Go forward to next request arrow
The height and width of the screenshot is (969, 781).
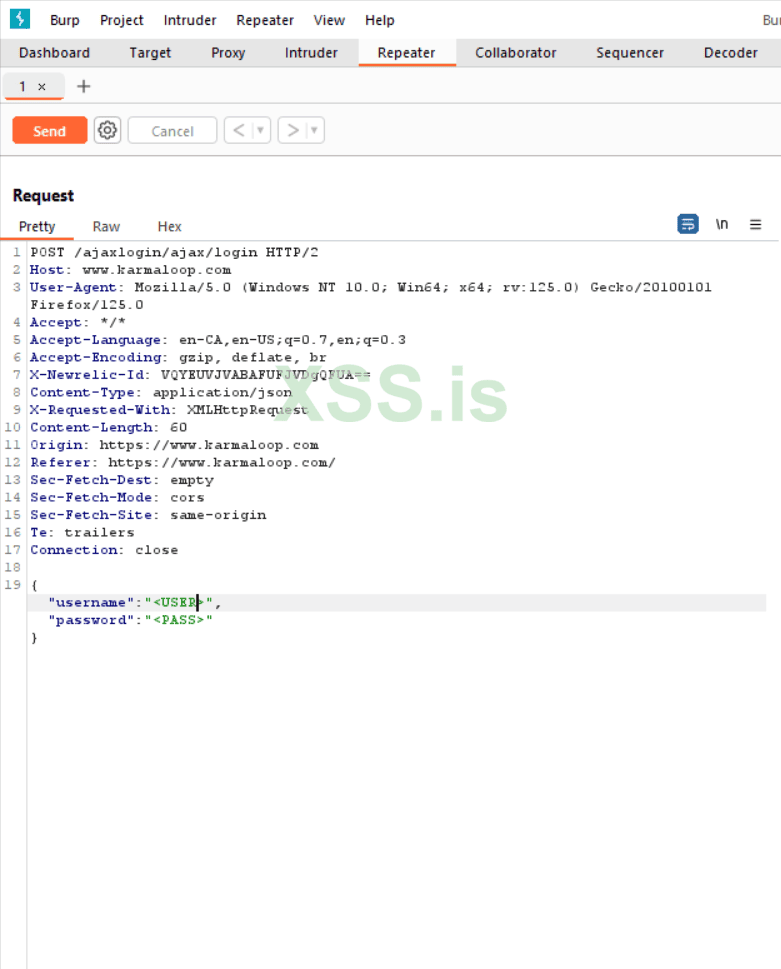click(x=292, y=130)
